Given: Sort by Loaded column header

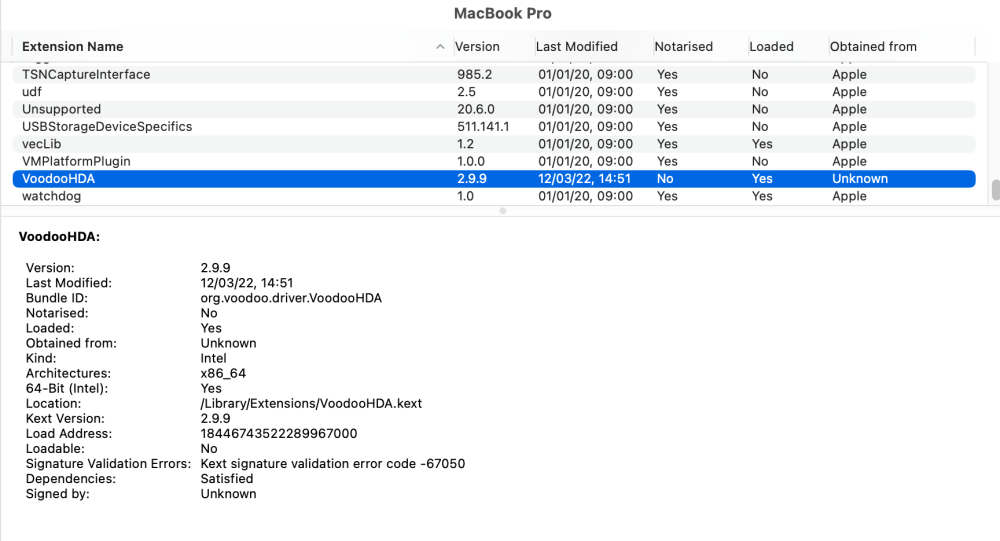Looking at the screenshot, I should 772,47.
